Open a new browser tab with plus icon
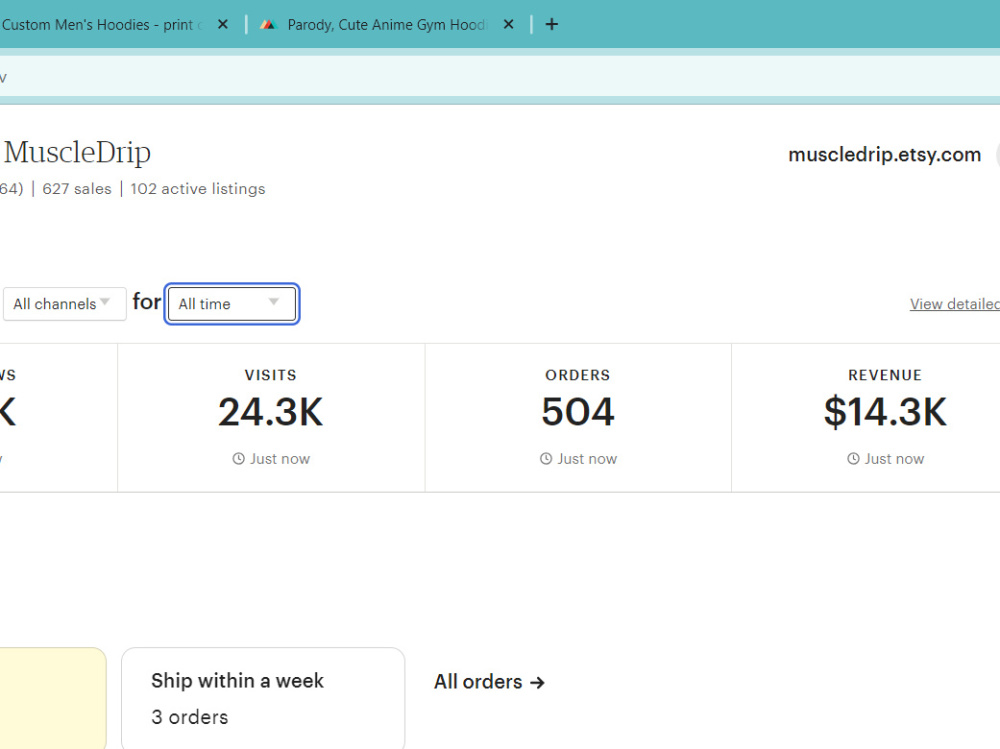This screenshot has height=749, width=1000. 552,24
